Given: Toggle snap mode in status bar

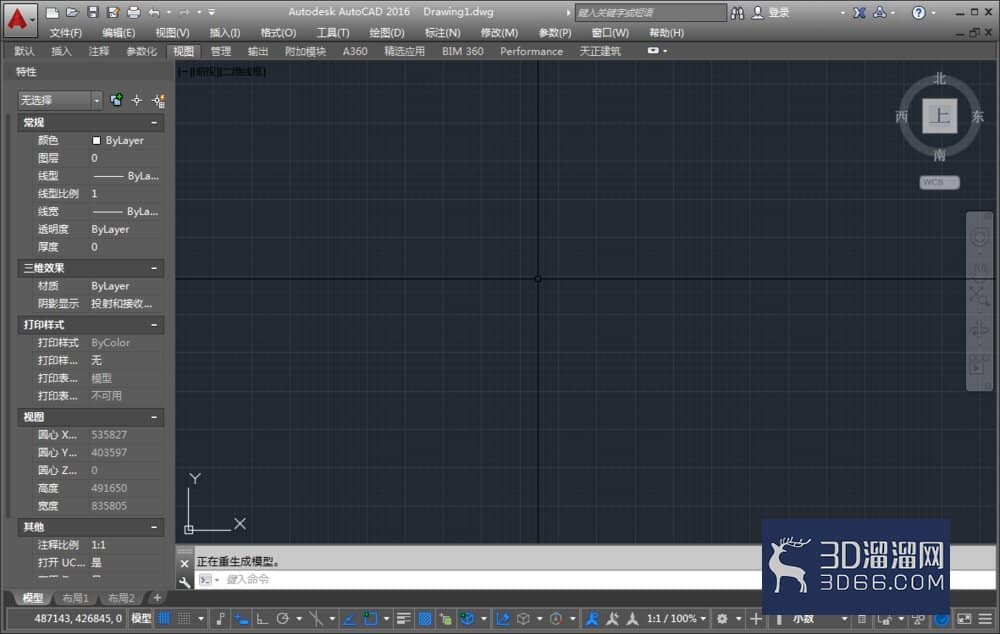Looking at the screenshot, I should tap(184, 619).
